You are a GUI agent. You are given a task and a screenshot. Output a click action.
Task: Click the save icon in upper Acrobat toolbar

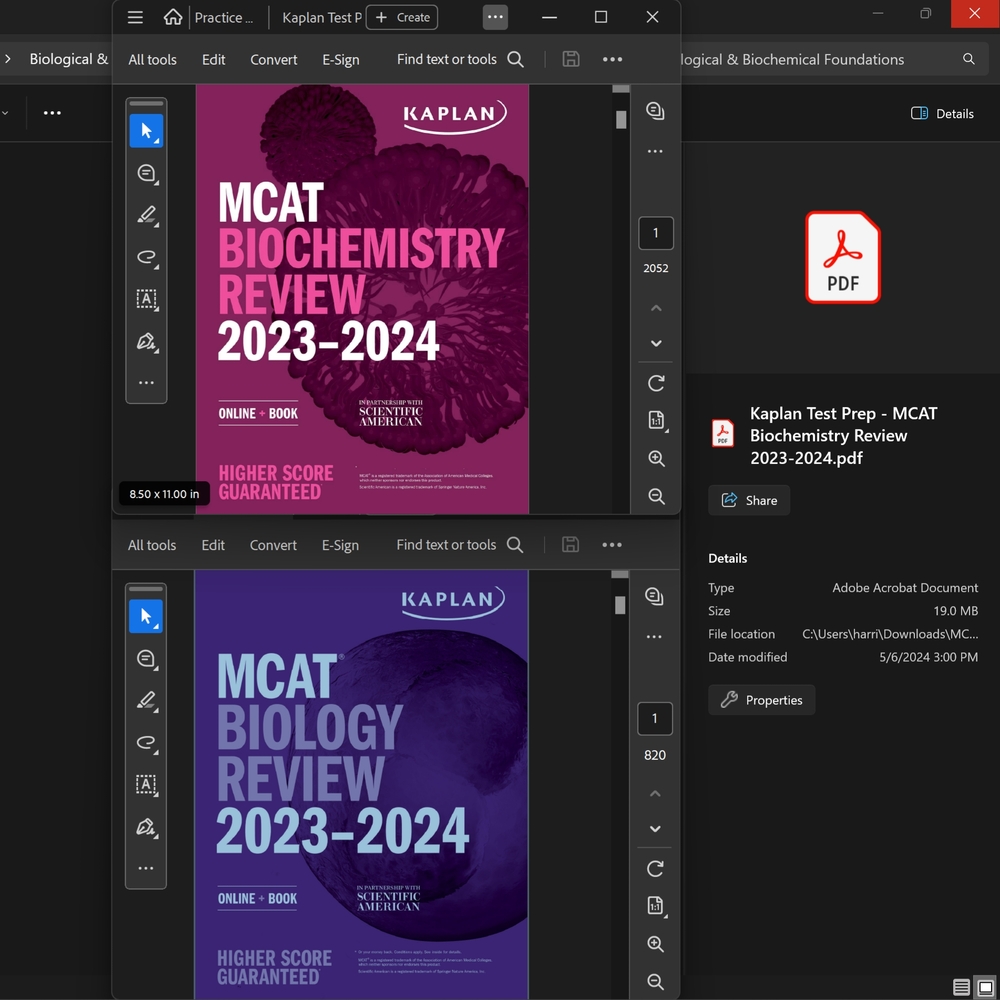click(x=571, y=59)
